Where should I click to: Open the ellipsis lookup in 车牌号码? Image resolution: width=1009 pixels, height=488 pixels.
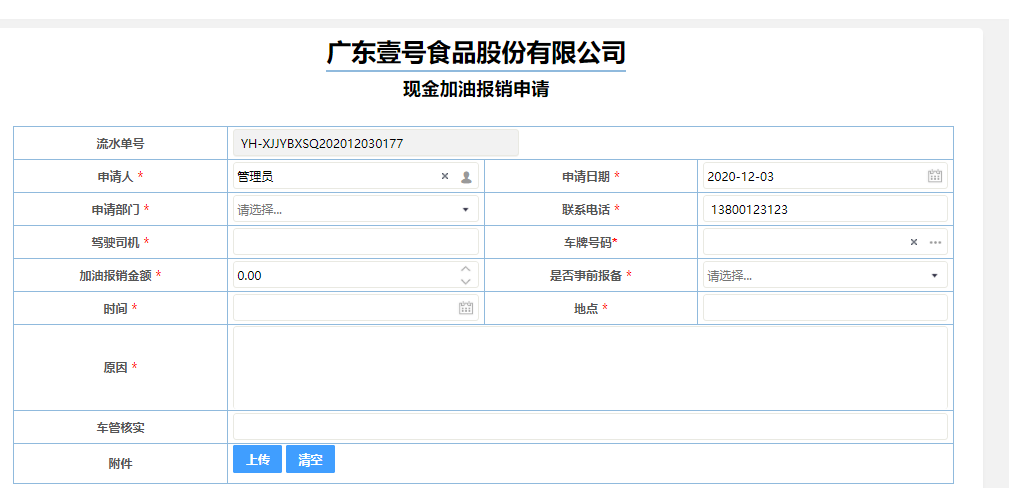click(936, 243)
